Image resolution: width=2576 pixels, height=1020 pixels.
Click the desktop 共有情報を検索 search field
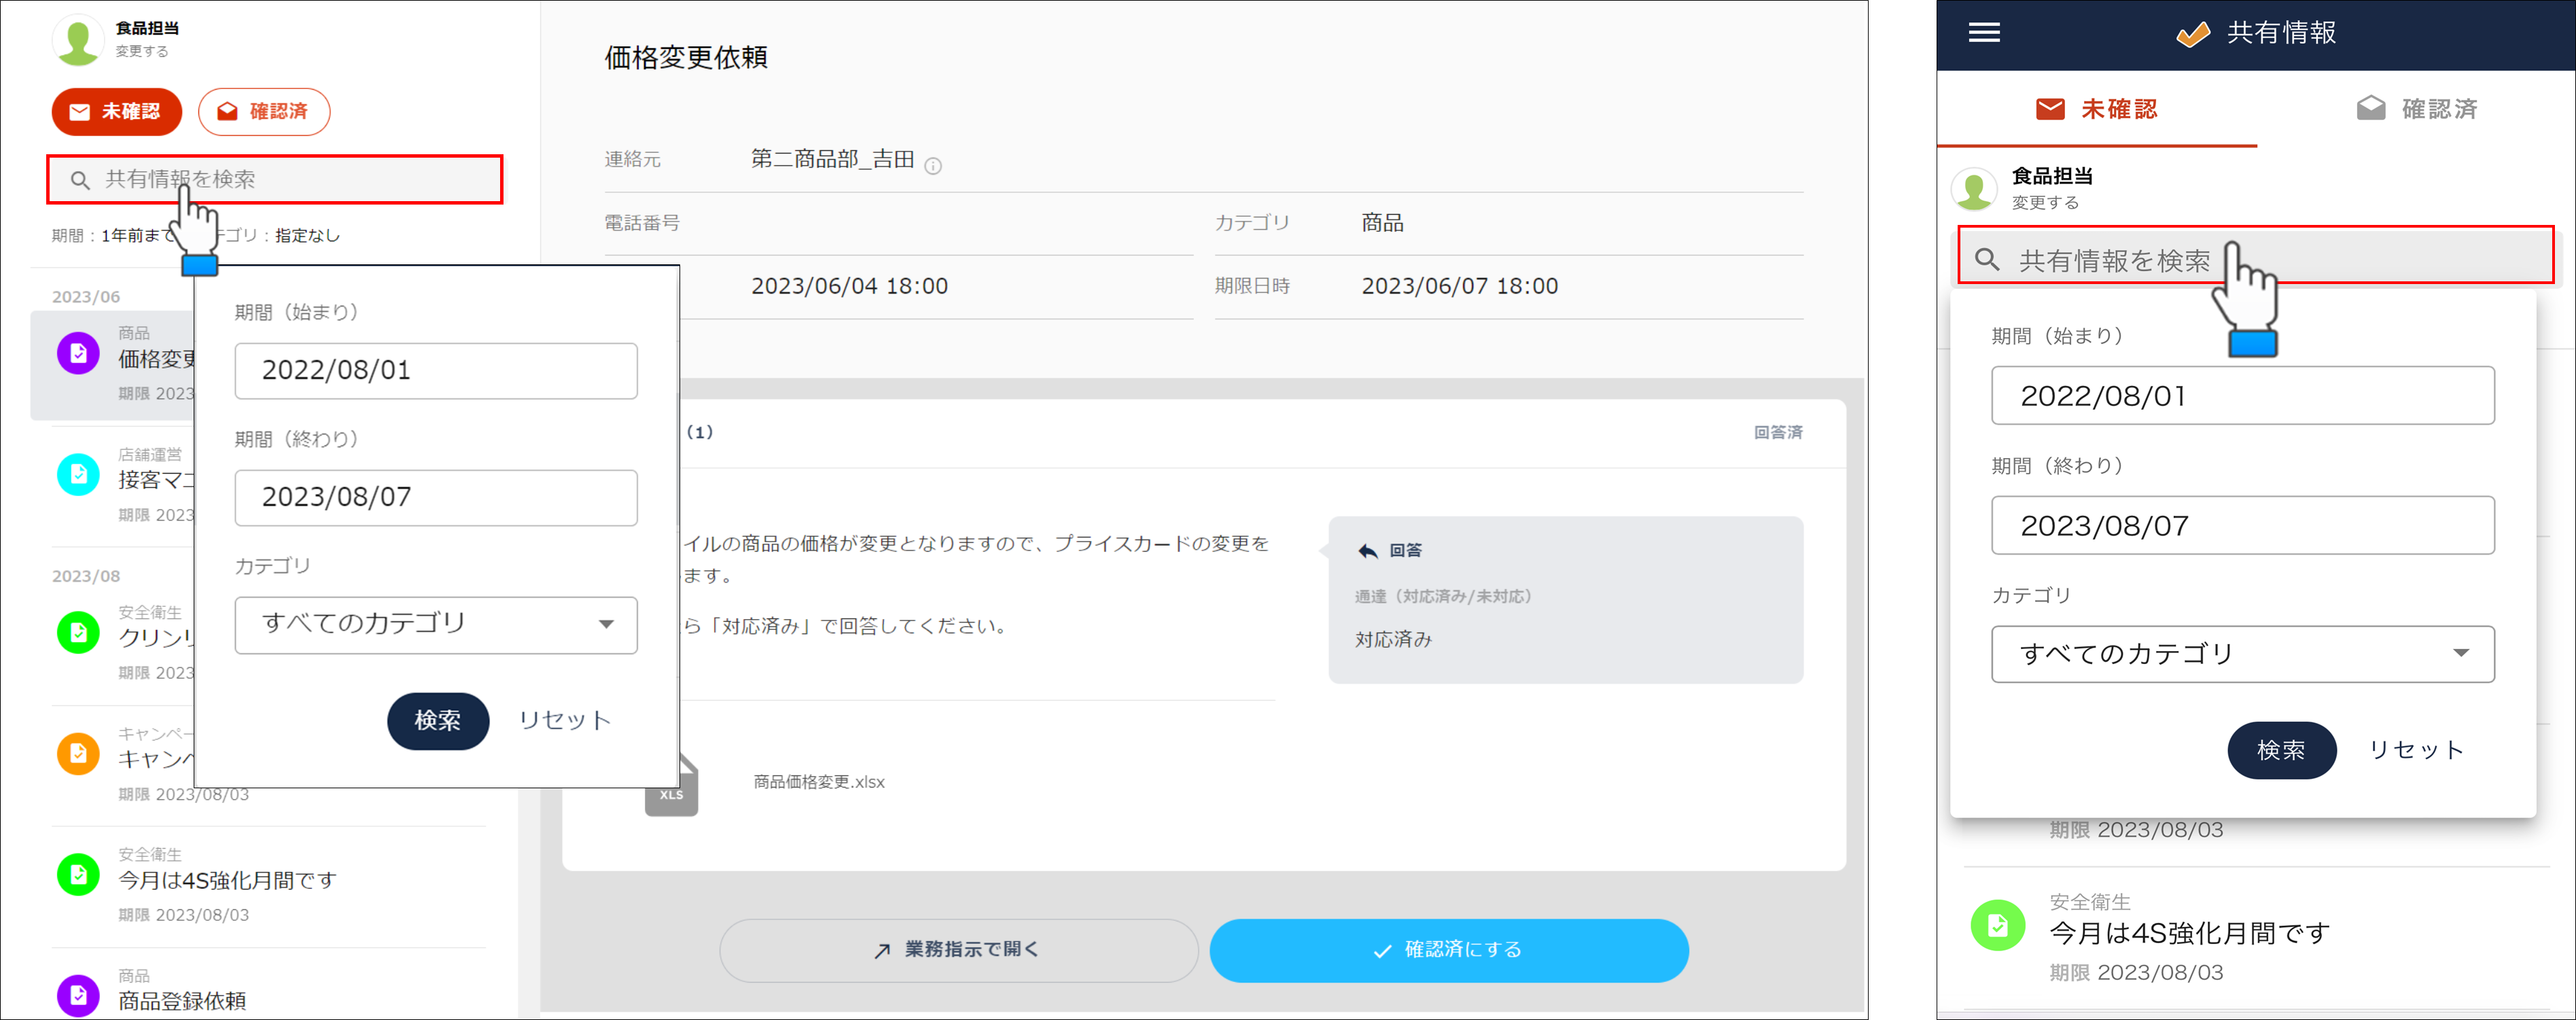[x=275, y=179]
